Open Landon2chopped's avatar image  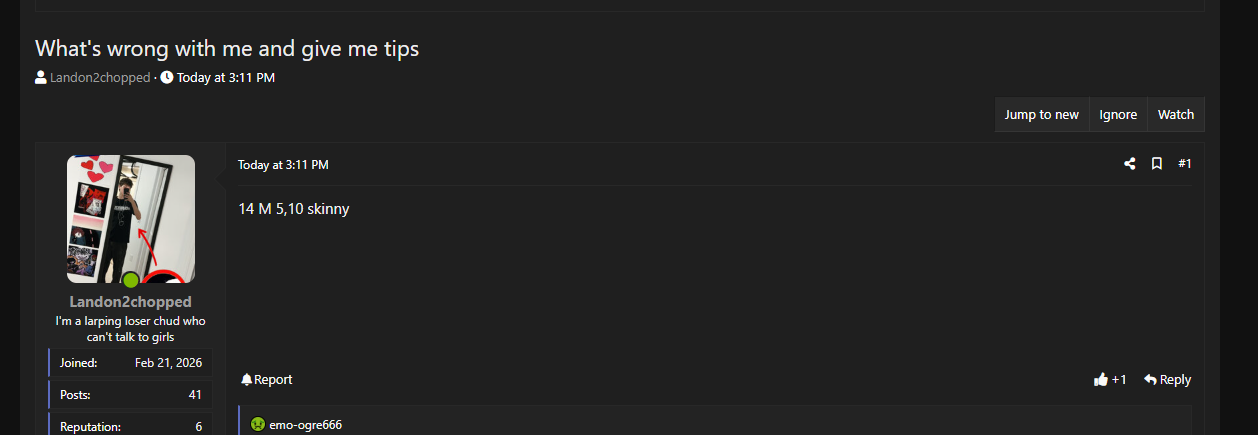[130, 218]
